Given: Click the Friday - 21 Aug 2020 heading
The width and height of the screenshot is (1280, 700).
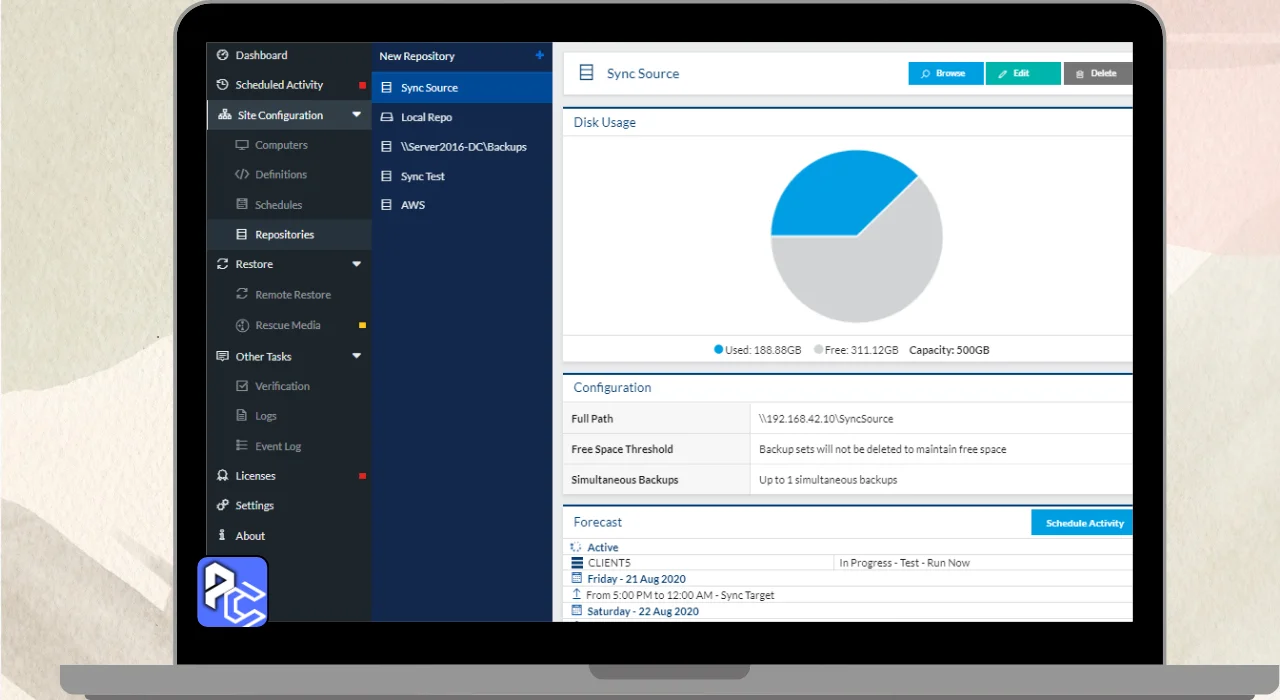Looking at the screenshot, I should pyautogui.click(x=636, y=579).
